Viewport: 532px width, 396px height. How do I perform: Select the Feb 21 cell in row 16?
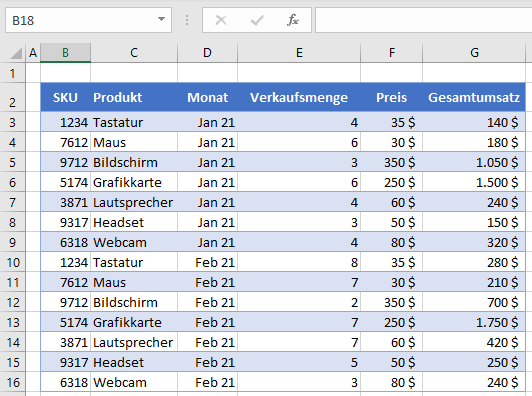coord(207,382)
